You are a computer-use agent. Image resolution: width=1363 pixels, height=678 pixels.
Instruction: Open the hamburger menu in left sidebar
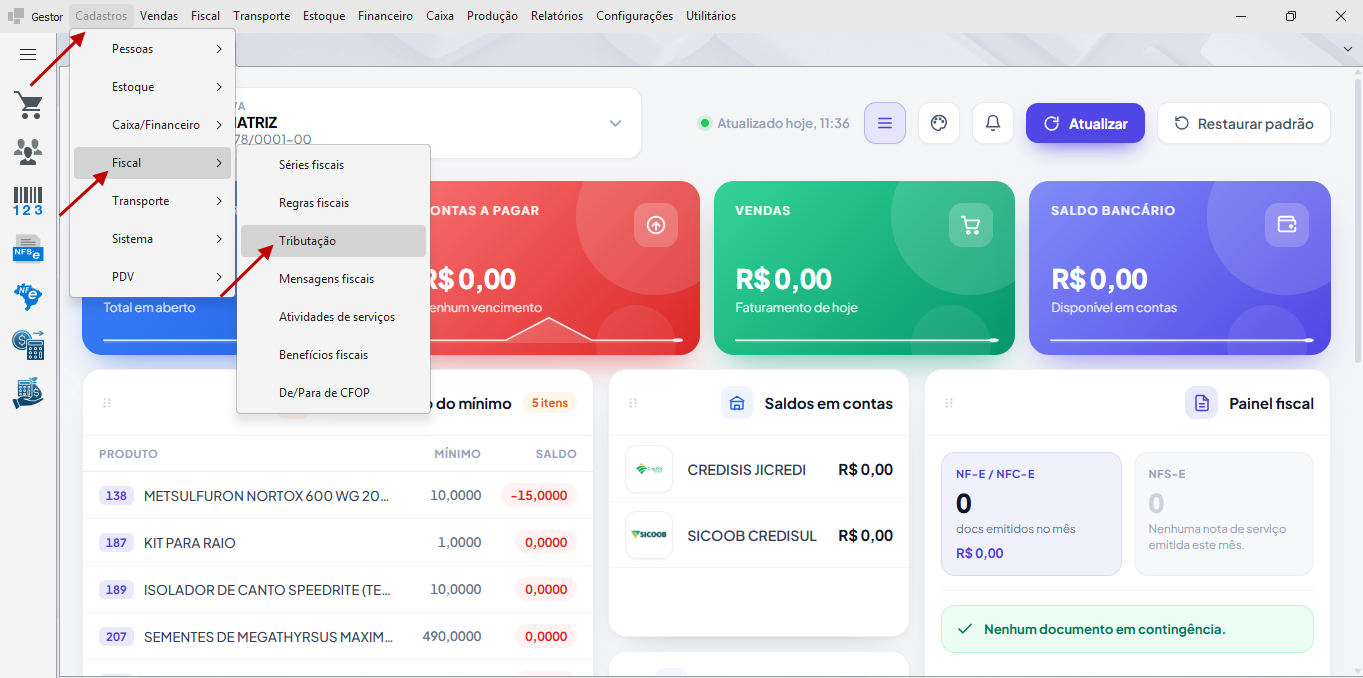[x=28, y=55]
